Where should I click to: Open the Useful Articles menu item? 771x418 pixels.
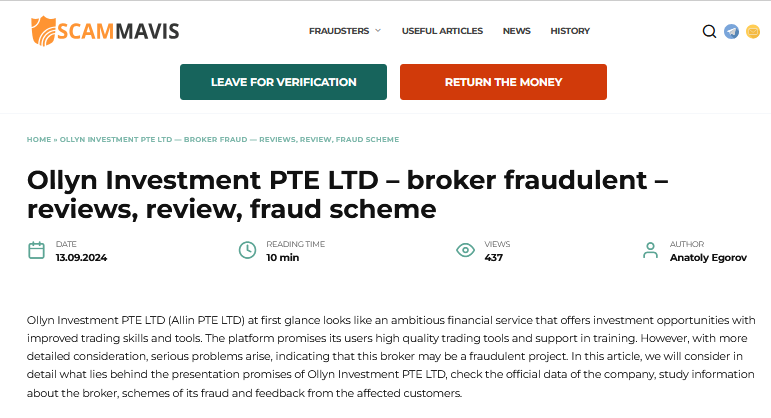coord(442,31)
